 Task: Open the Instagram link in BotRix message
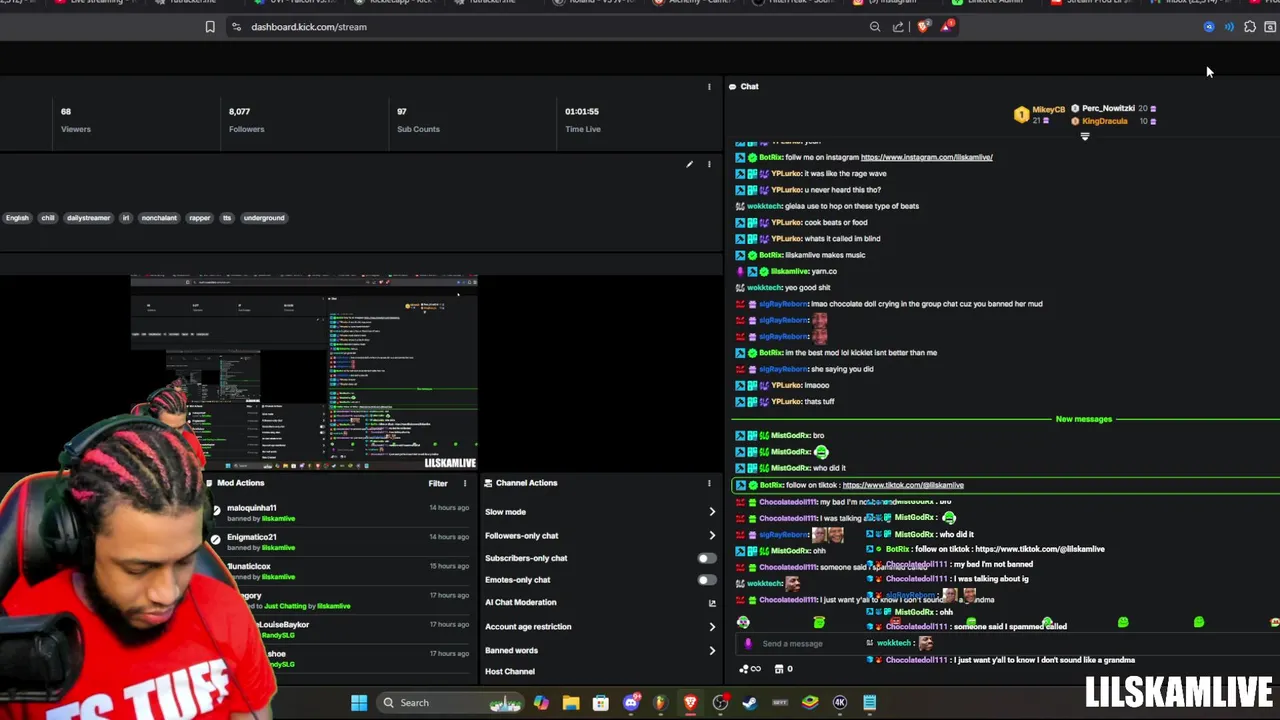tap(926, 157)
